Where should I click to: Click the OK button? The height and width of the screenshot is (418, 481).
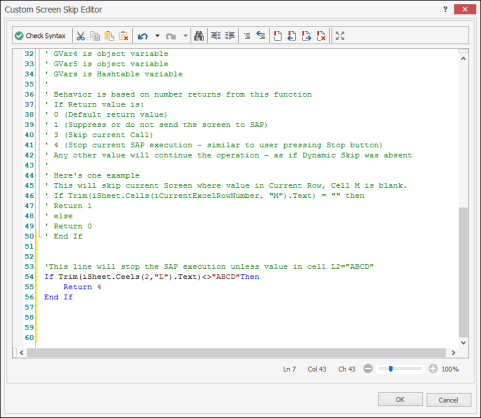tap(400, 399)
